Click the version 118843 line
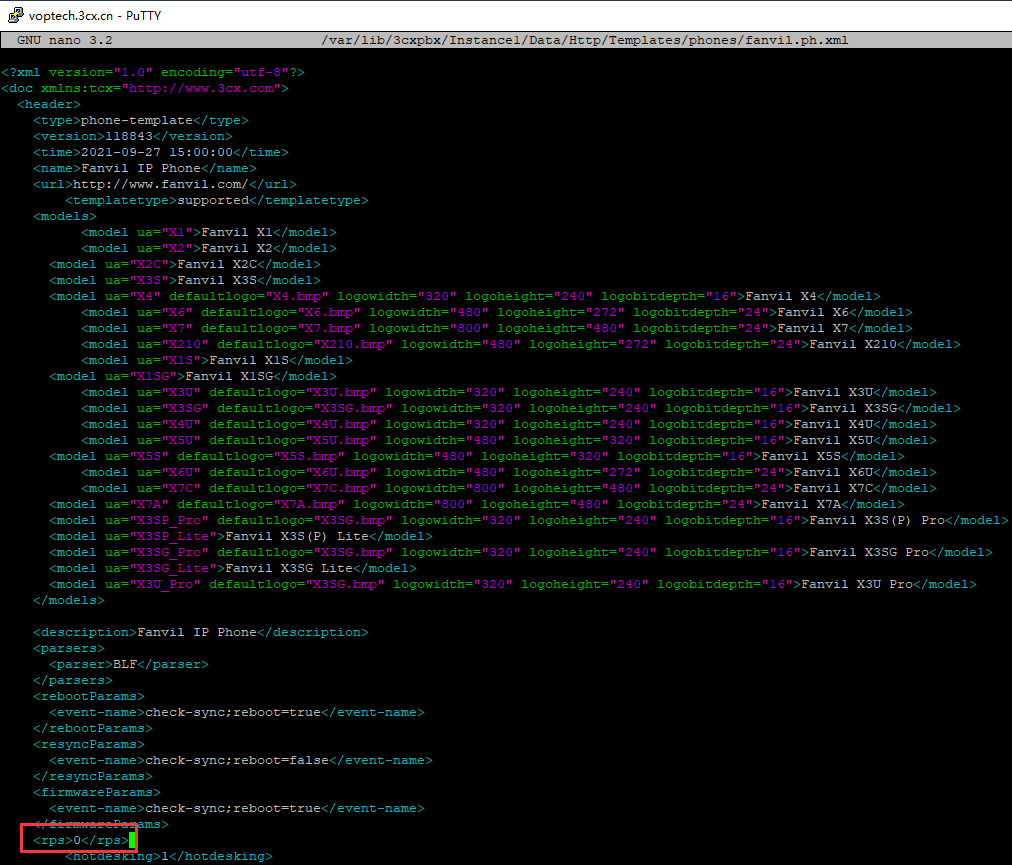 pos(133,136)
